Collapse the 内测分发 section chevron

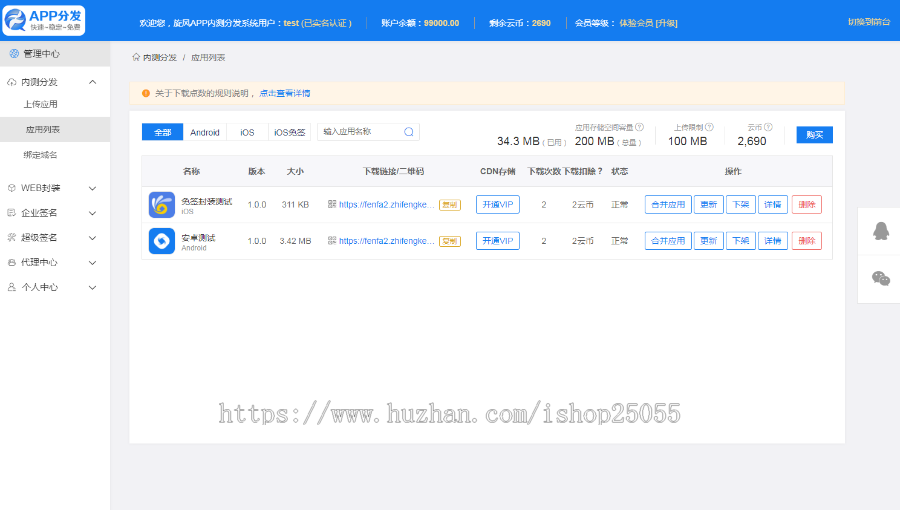pos(92,82)
